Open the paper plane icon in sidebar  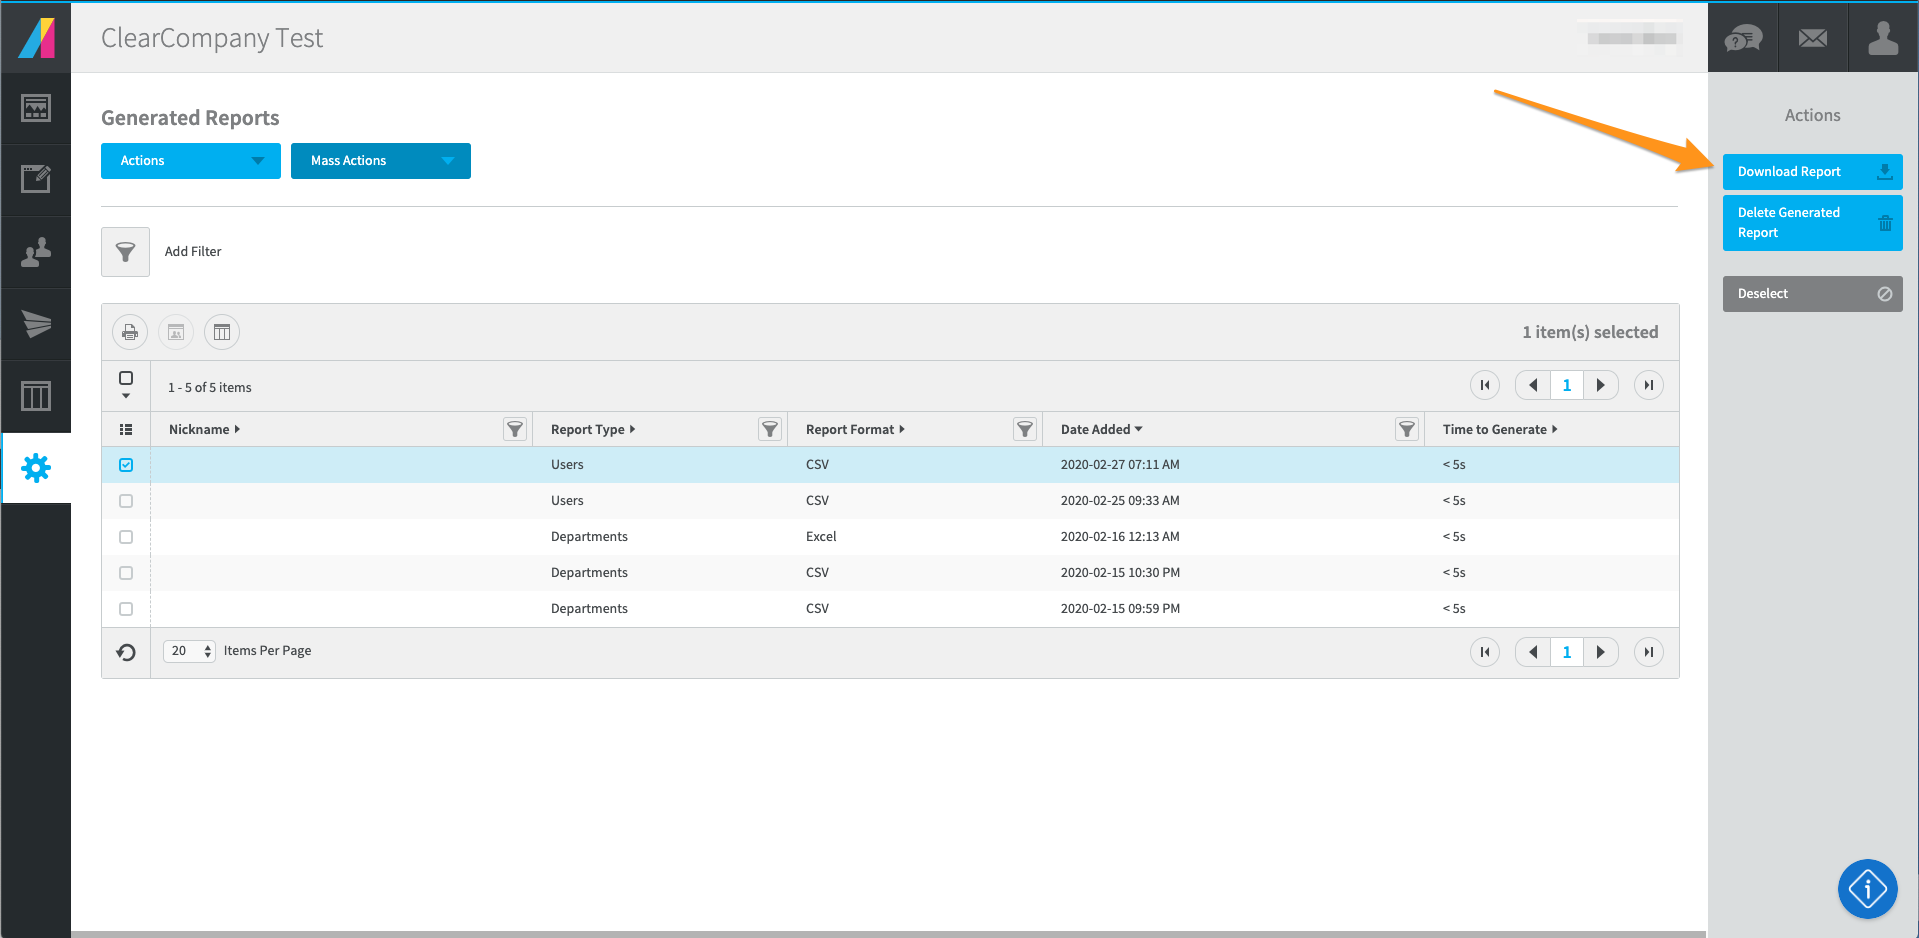[x=36, y=324]
